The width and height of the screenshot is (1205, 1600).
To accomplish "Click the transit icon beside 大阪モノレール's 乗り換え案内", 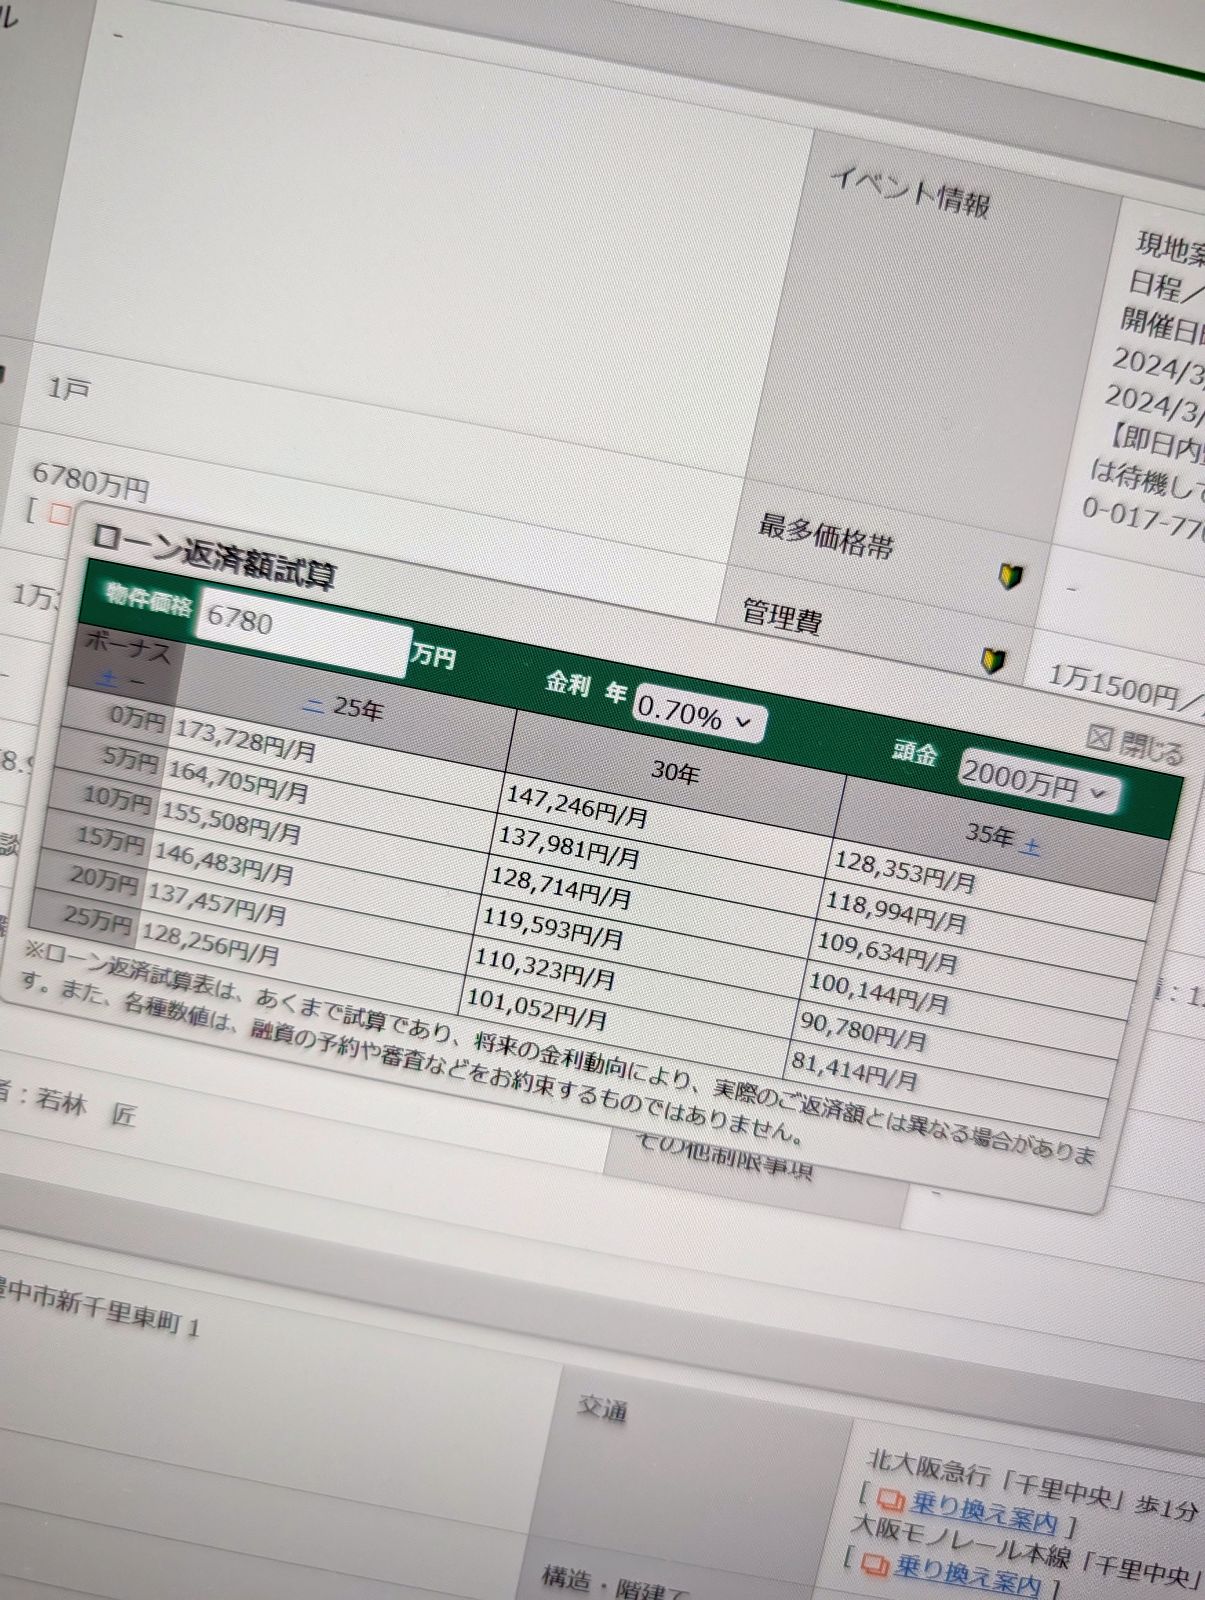I will (875, 1562).
